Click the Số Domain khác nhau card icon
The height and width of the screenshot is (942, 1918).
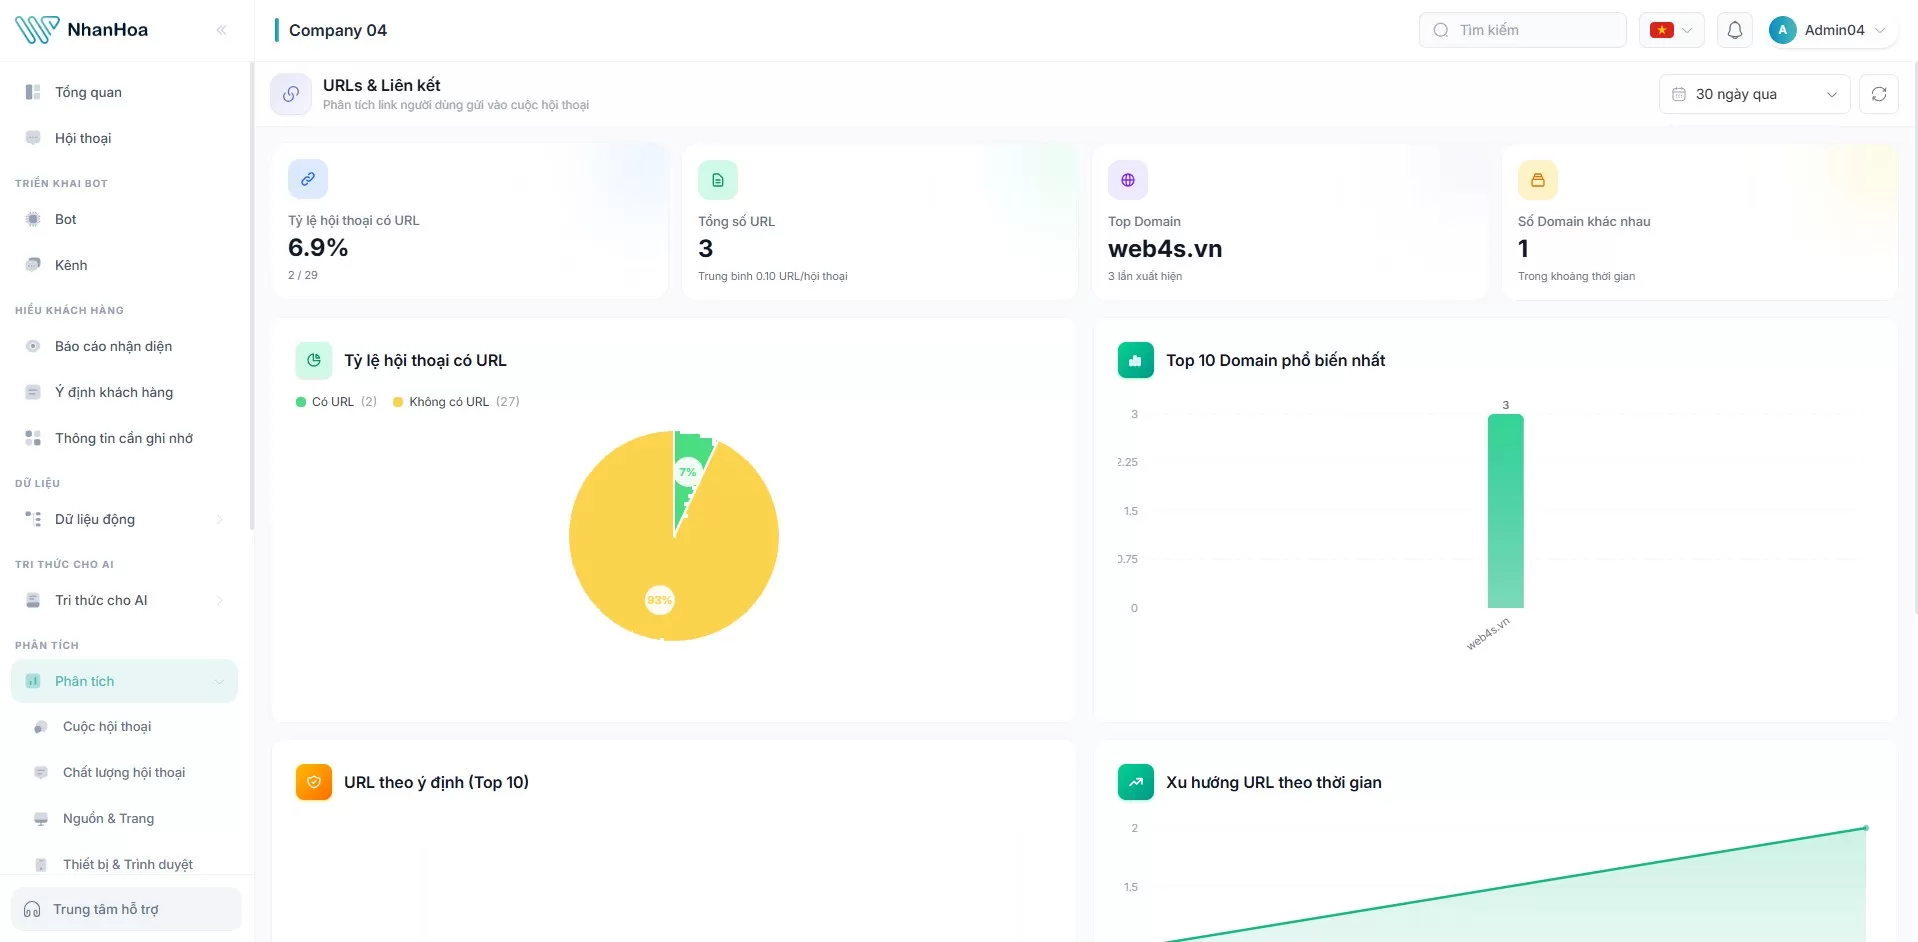tap(1538, 180)
